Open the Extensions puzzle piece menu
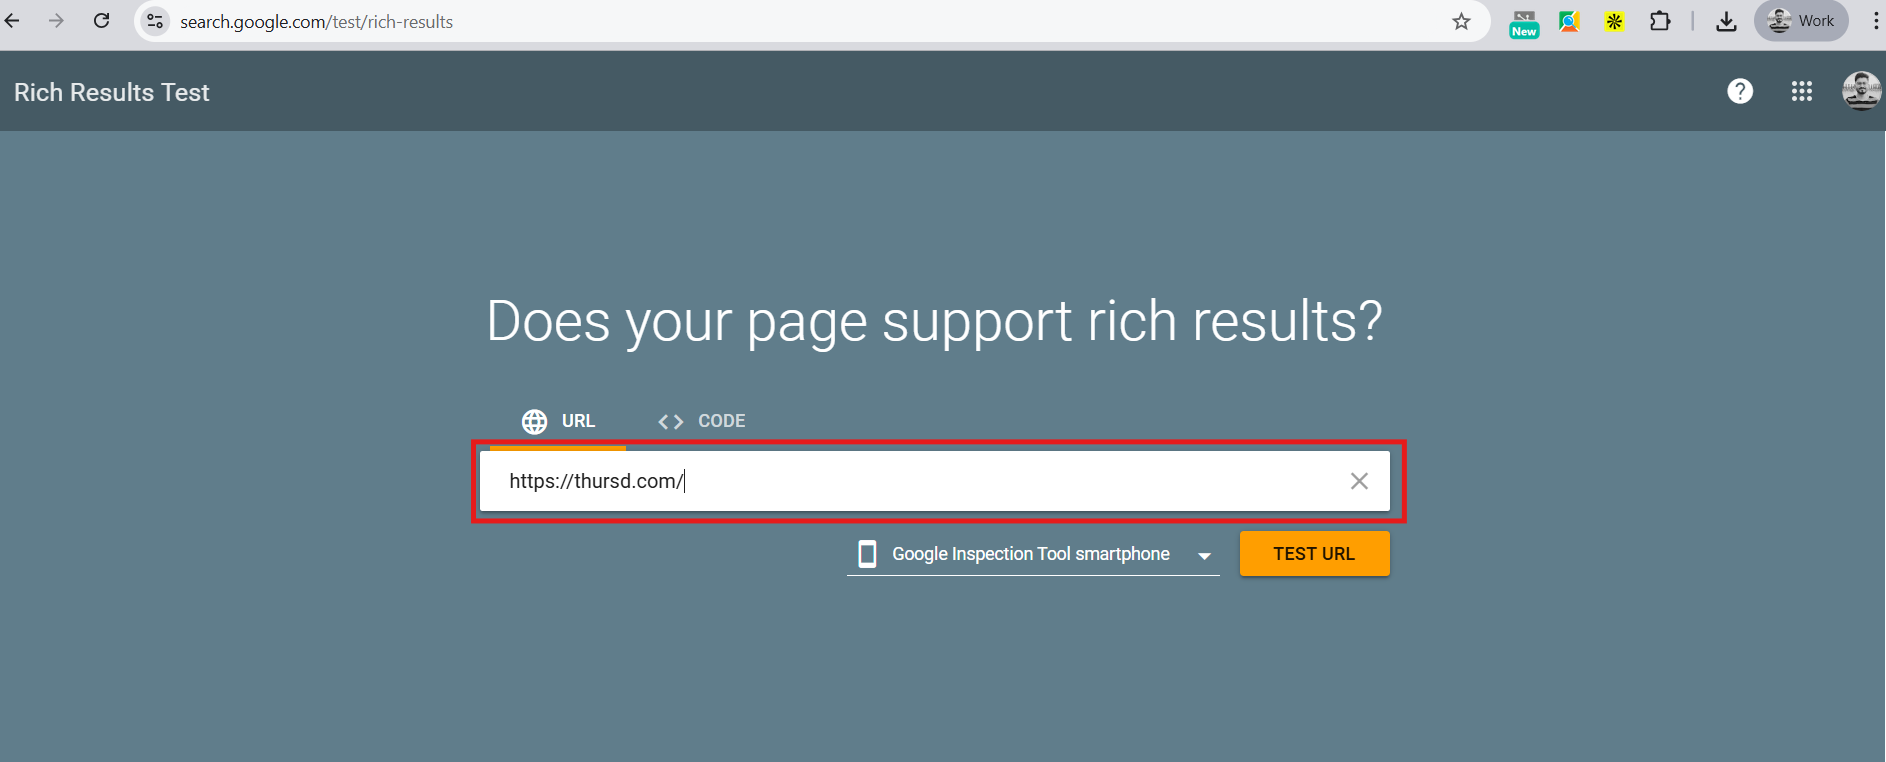This screenshot has width=1886, height=762. point(1661,21)
